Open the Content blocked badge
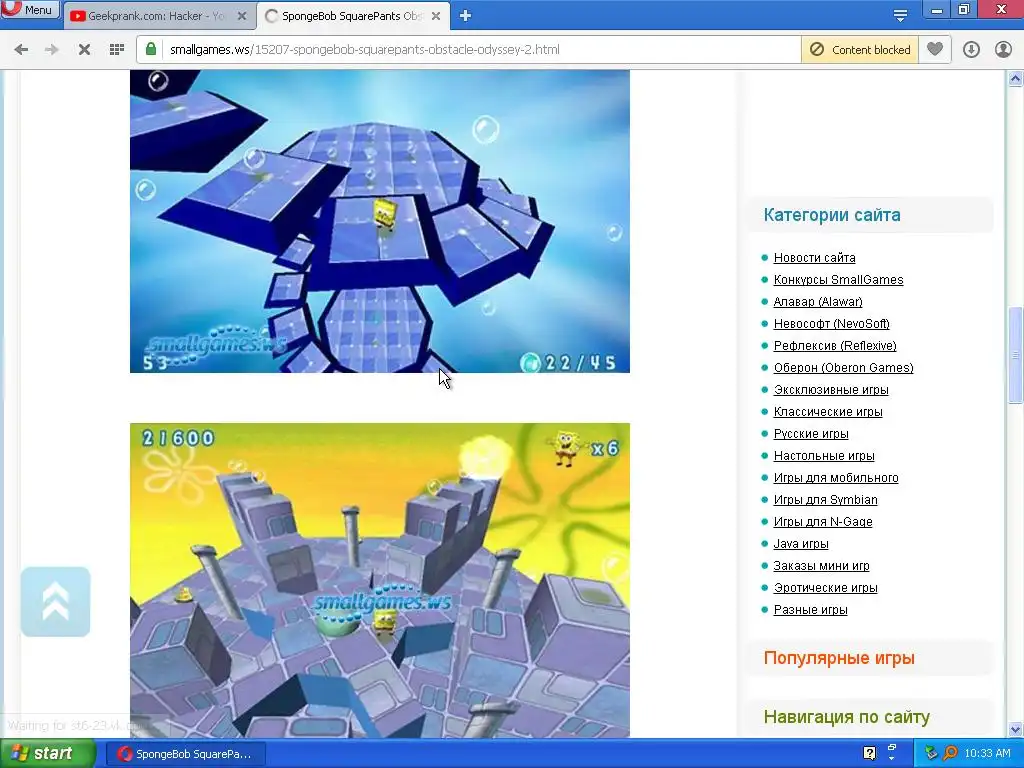Image resolution: width=1024 pixels, height=768 pixels. (x=859, y=50)
